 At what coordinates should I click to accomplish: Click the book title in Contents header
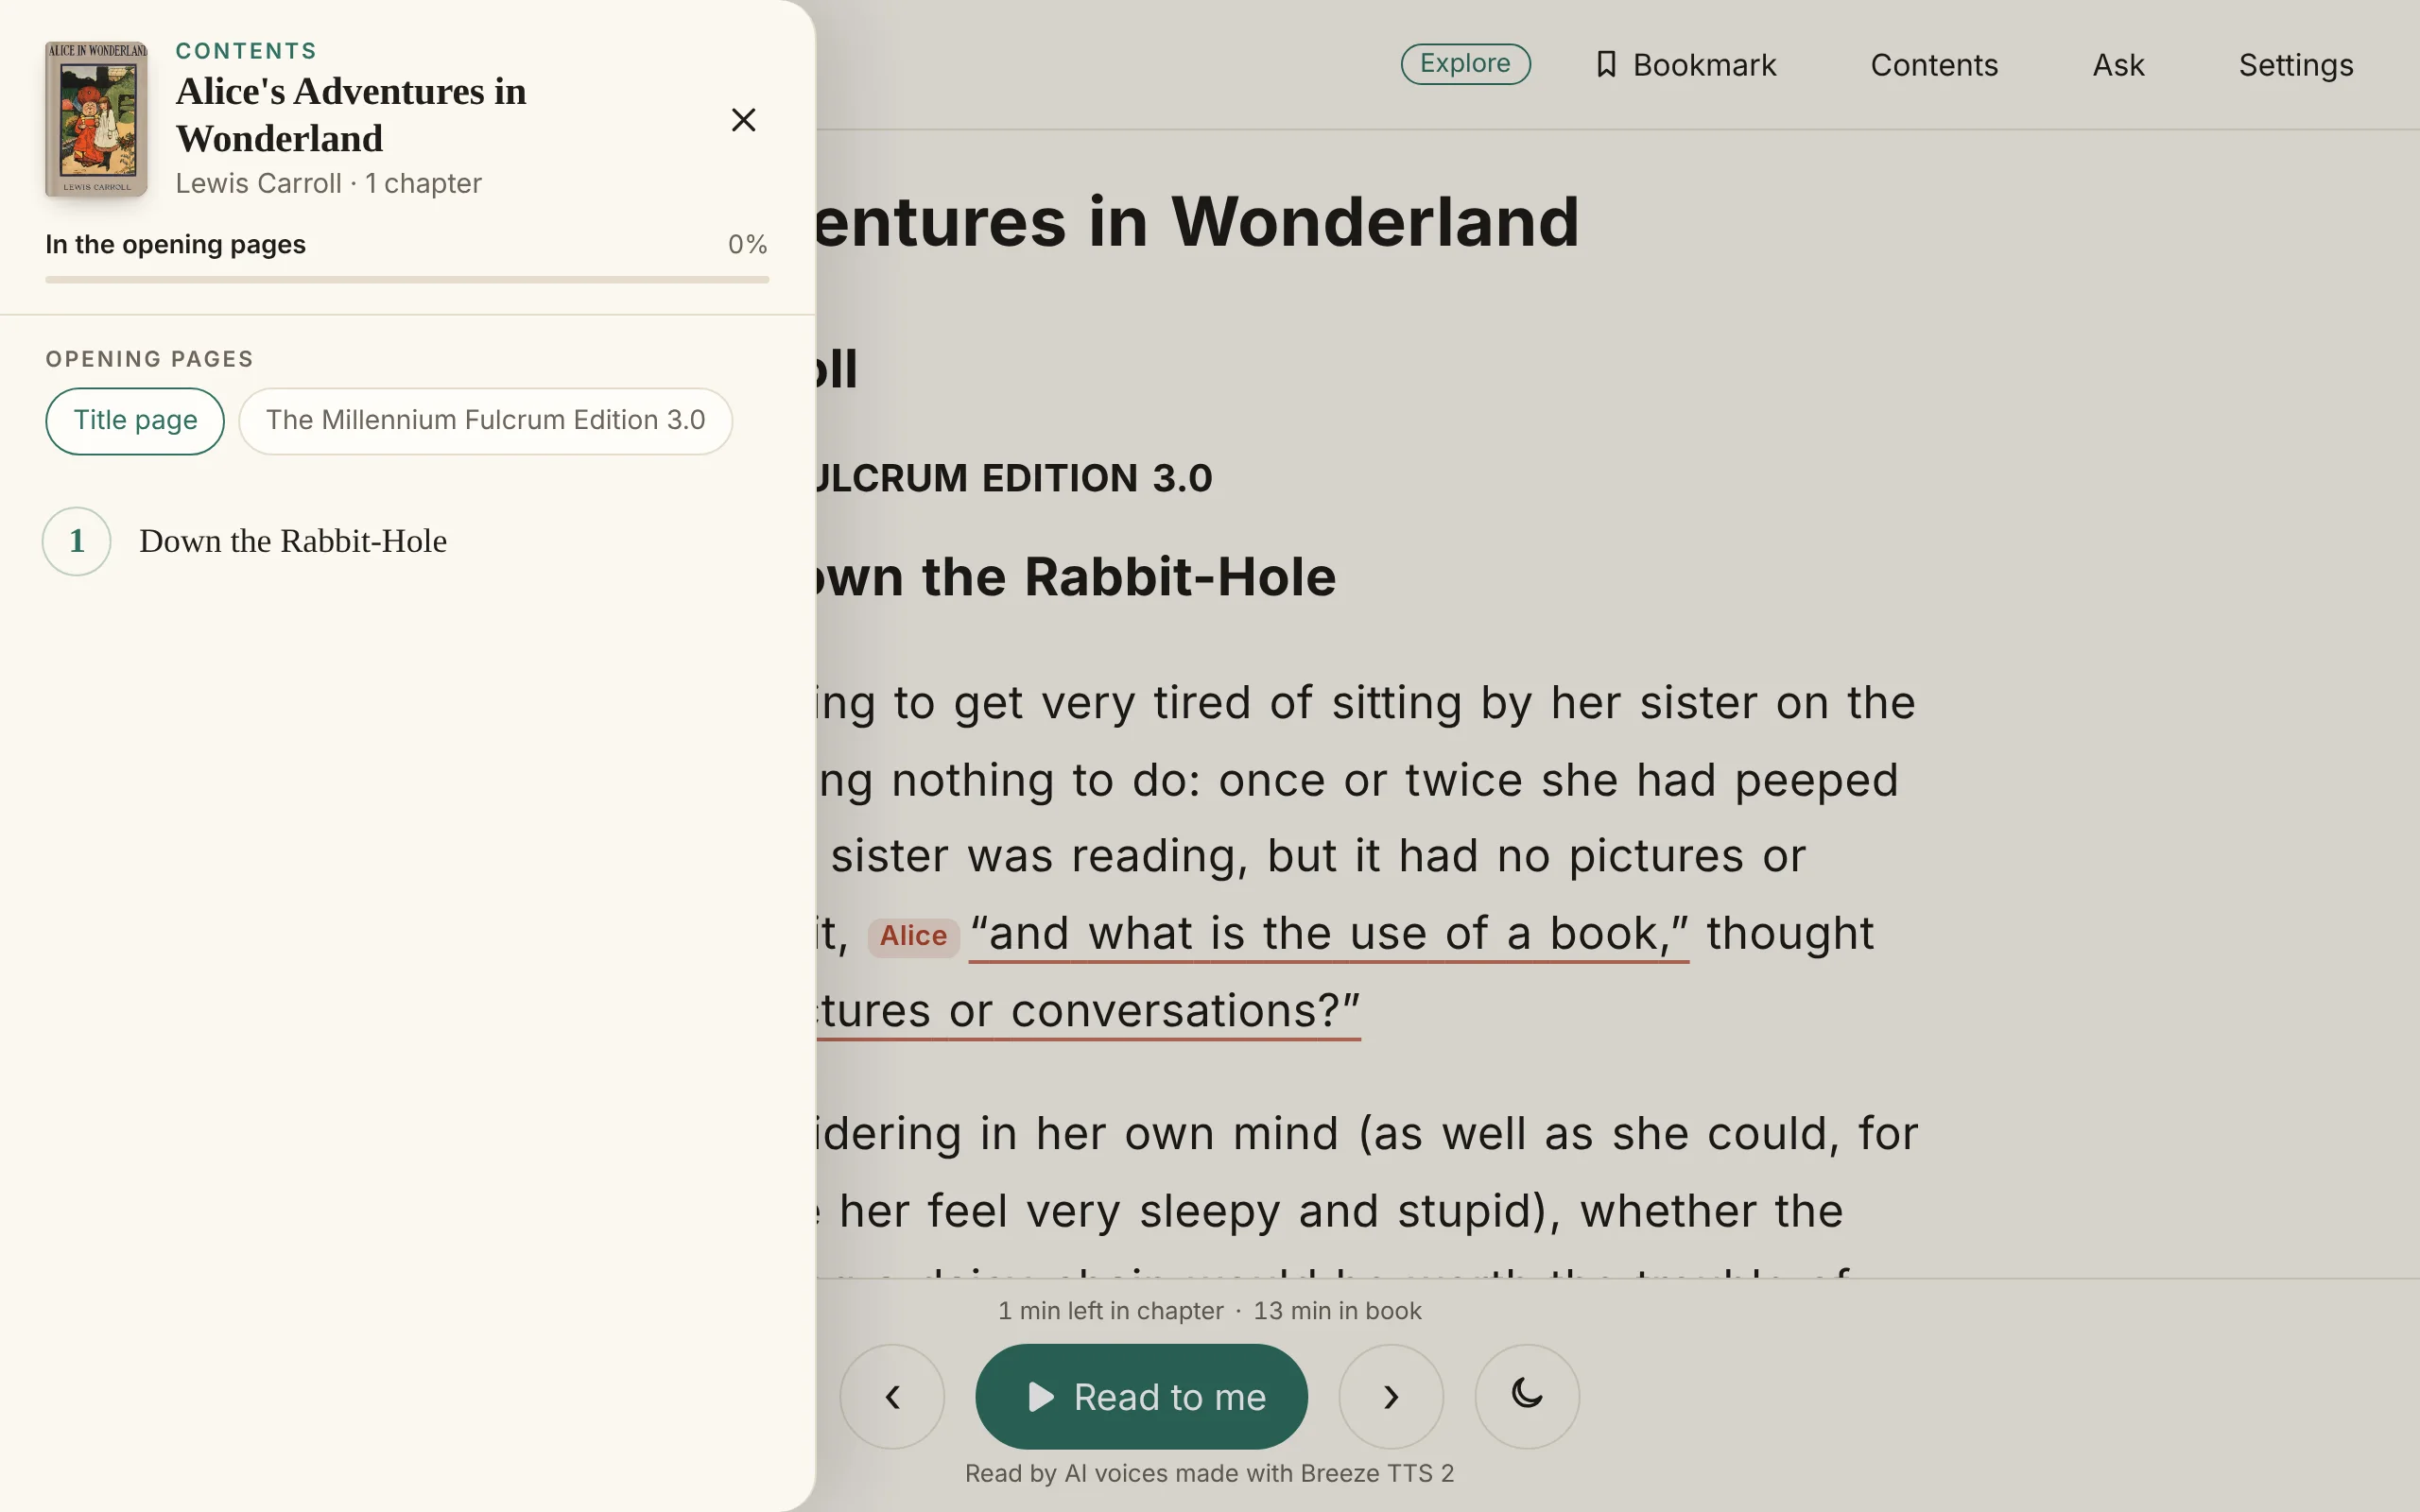pos(351,115)
